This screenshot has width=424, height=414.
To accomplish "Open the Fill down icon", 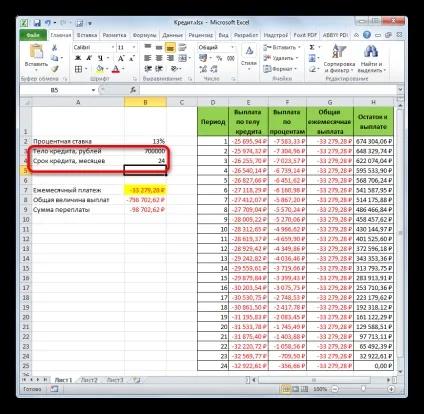I will [312, 58].
